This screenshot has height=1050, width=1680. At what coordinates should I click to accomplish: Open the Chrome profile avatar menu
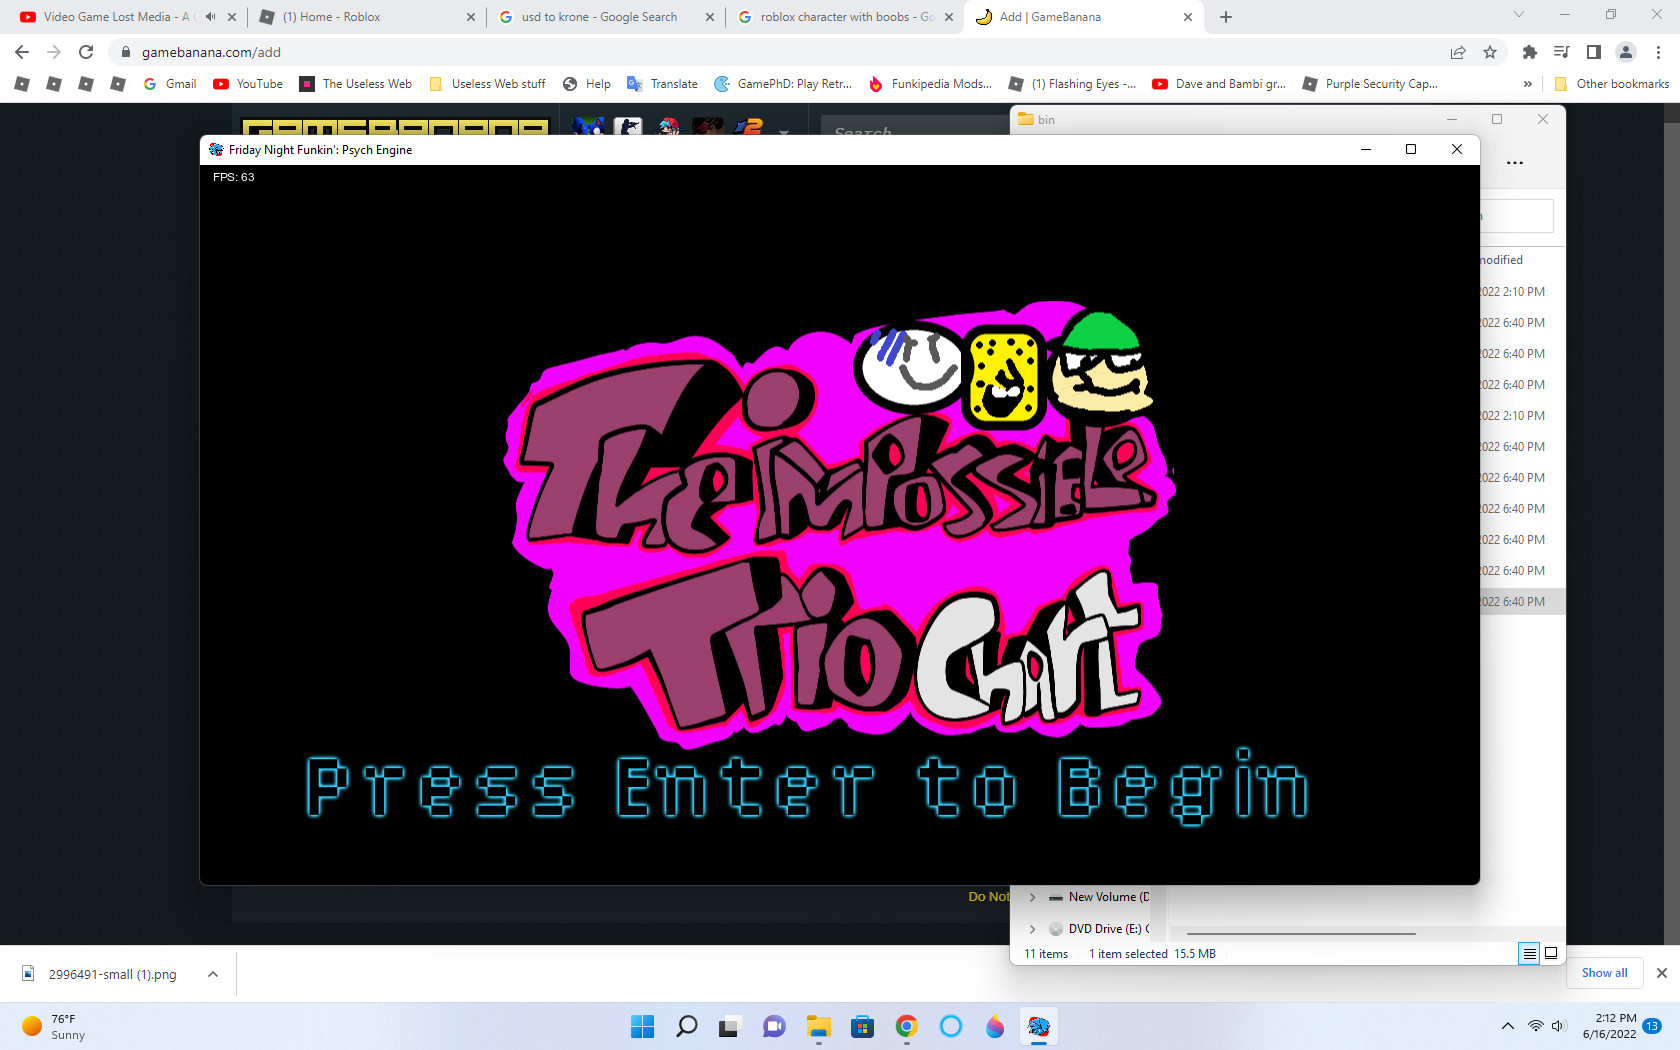[1624, 52]
